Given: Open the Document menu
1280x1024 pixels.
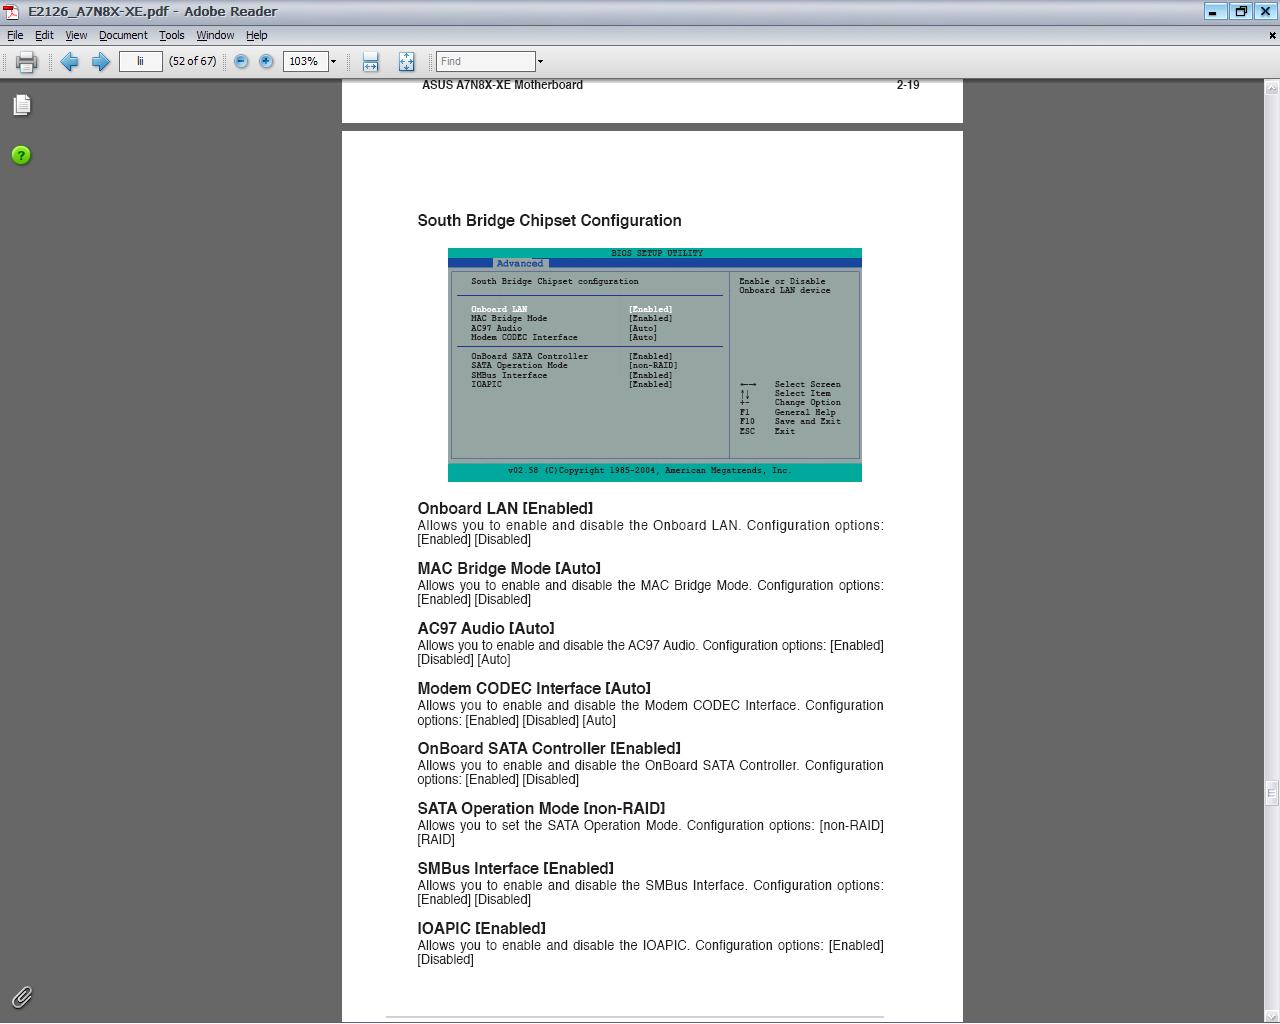Looking at the screenshot, I should tap(123, 35).
